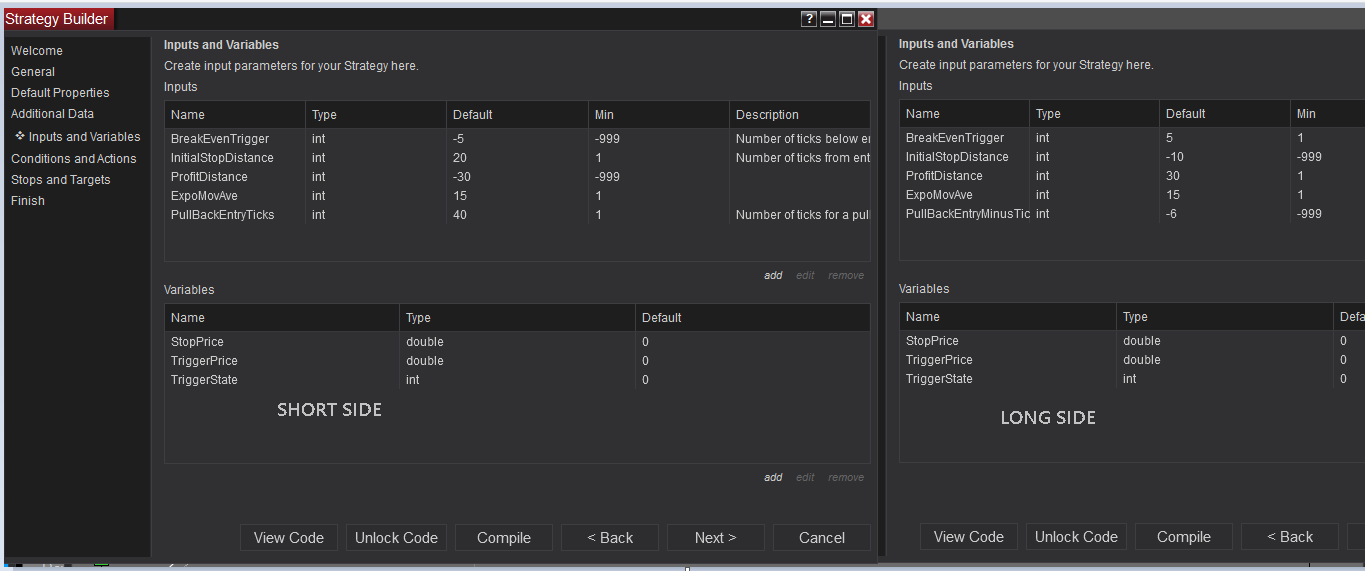Compile the short side strategy
The height and width of the screenshot is (571, 1365).
click(x=503, y=538)
